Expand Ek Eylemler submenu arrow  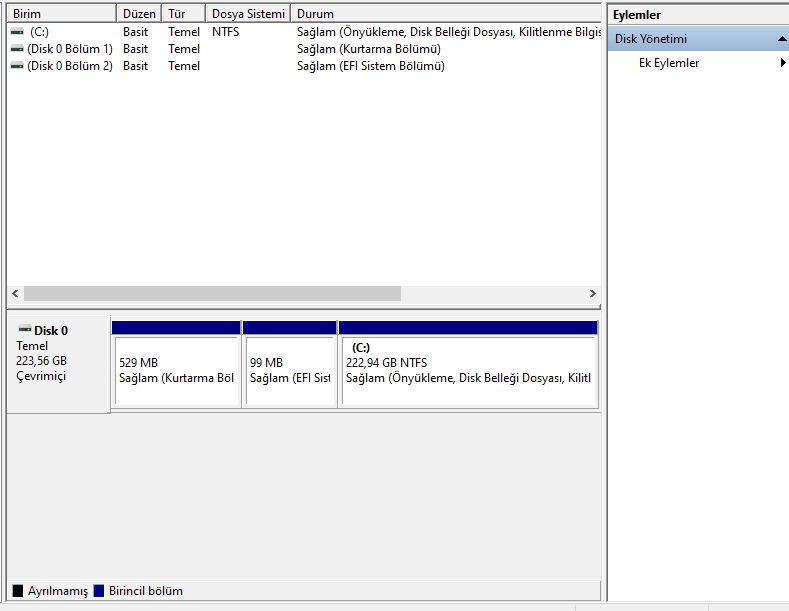click(783, 62)
